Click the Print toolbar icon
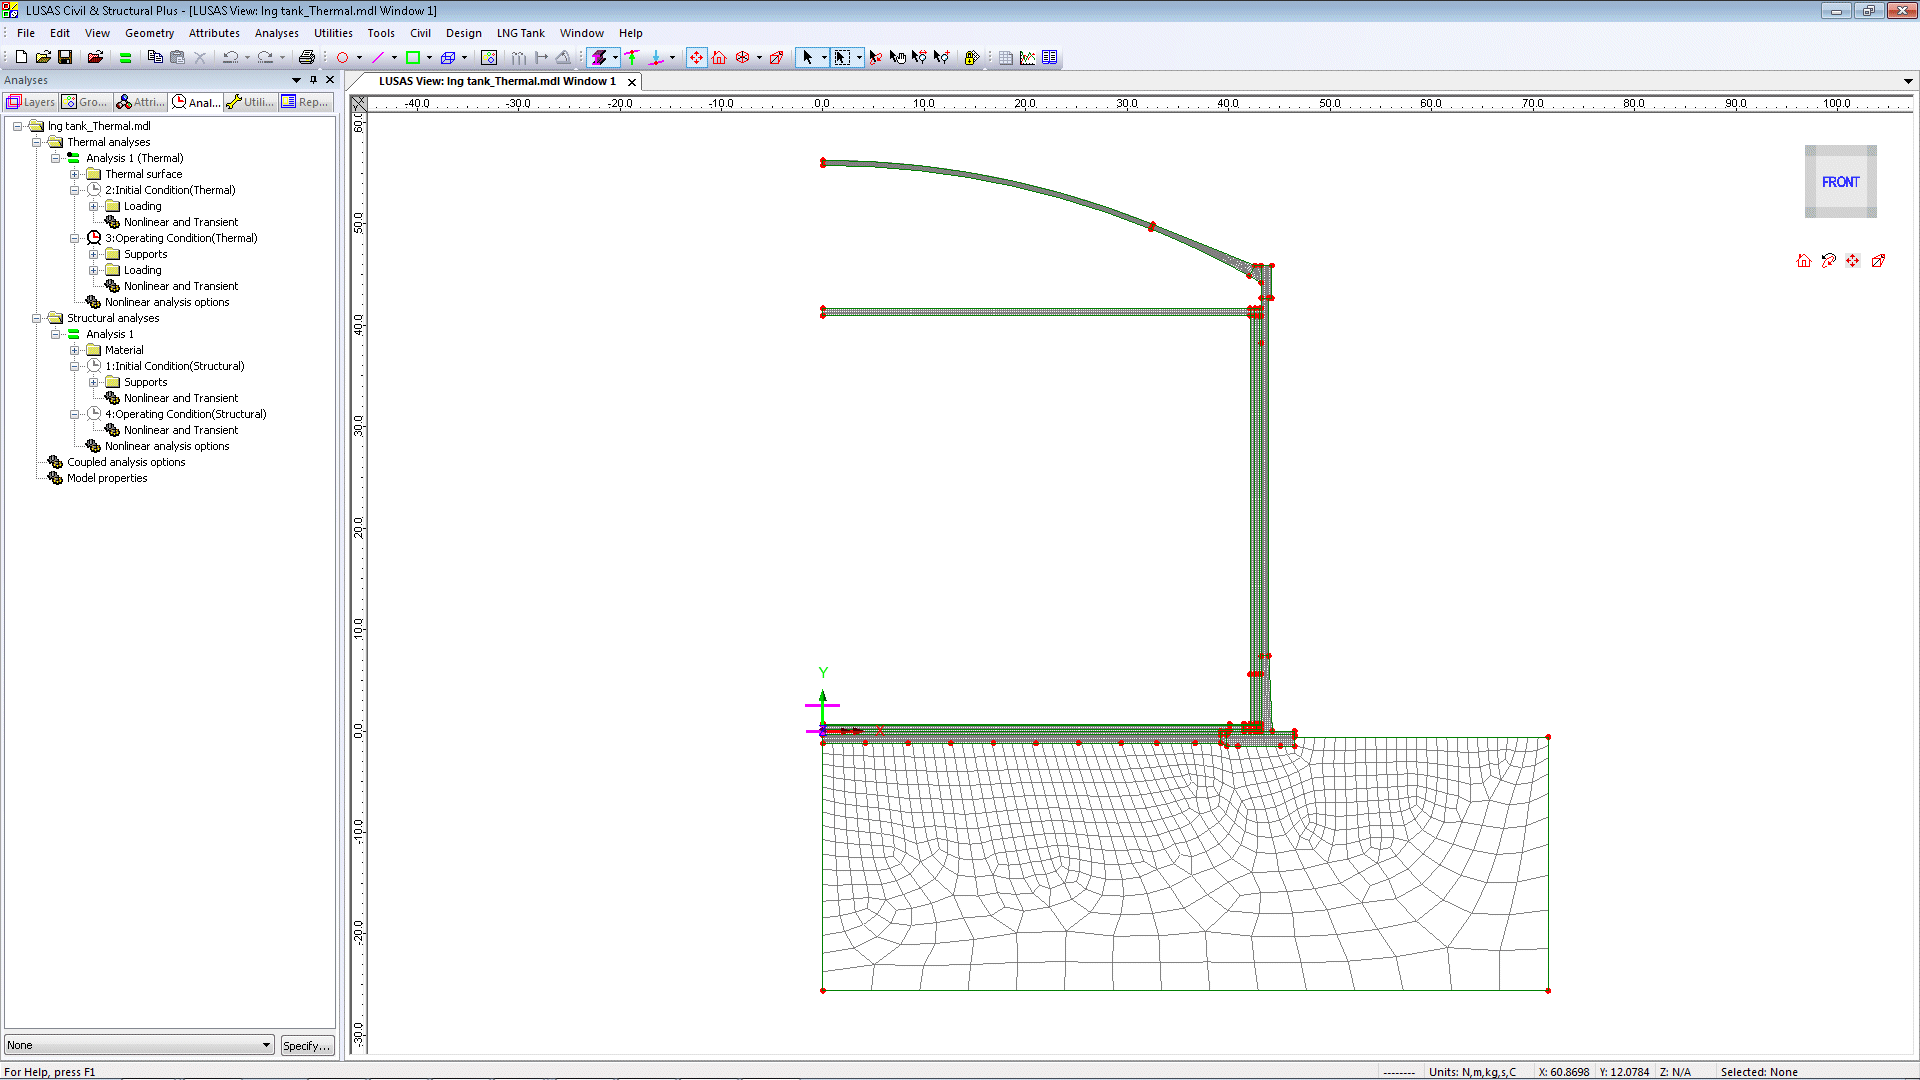The height and width of the screenshot is (1080, 1920). point(307,57)
